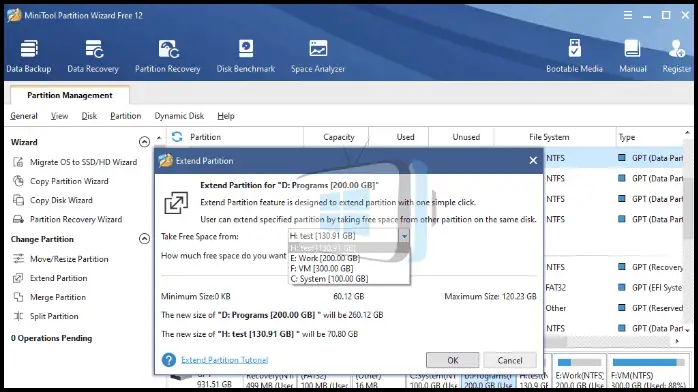Click the Split Partition icon
The image size is (698, 392).
(x=18, y=316)
